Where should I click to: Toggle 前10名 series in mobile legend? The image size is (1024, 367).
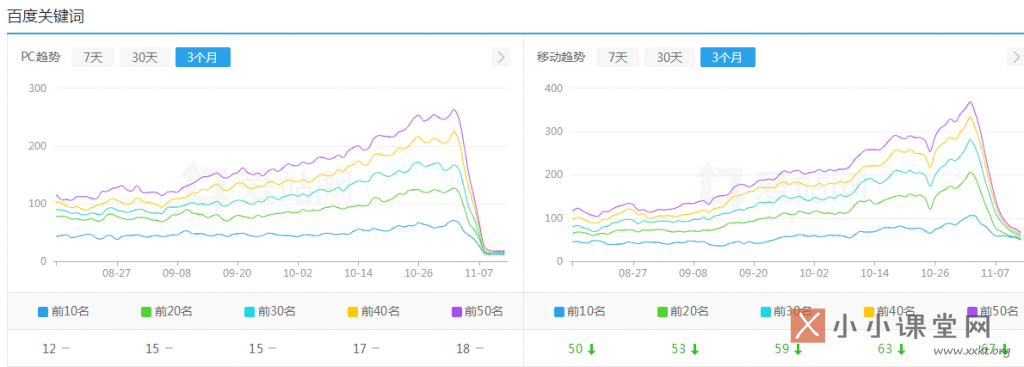(x=579, y=311)
